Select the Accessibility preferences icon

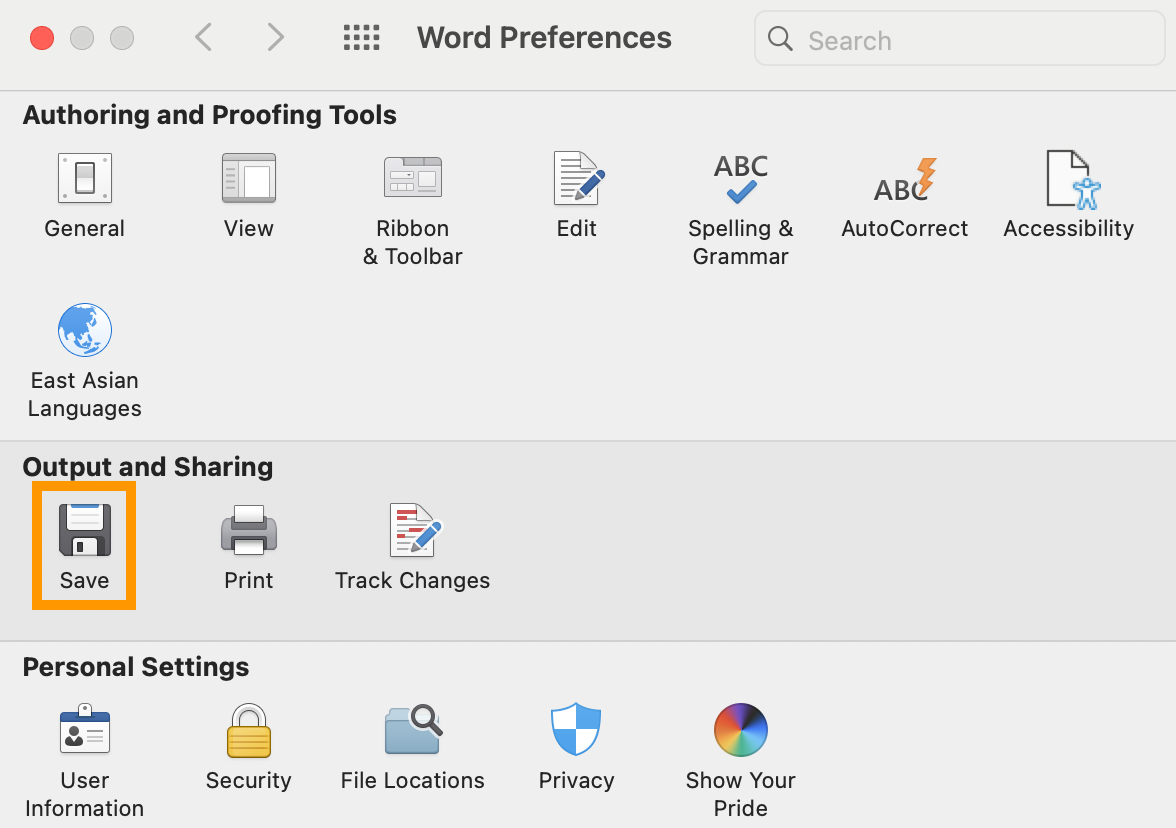(x=1068, y=180)
